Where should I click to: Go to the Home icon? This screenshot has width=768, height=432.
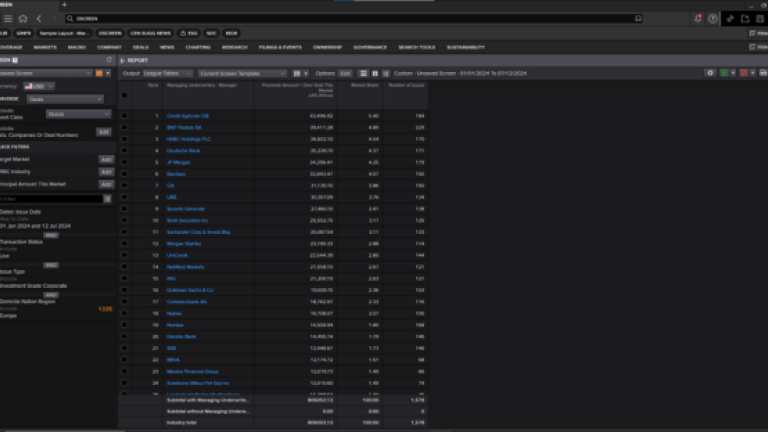tap(22, 18)
